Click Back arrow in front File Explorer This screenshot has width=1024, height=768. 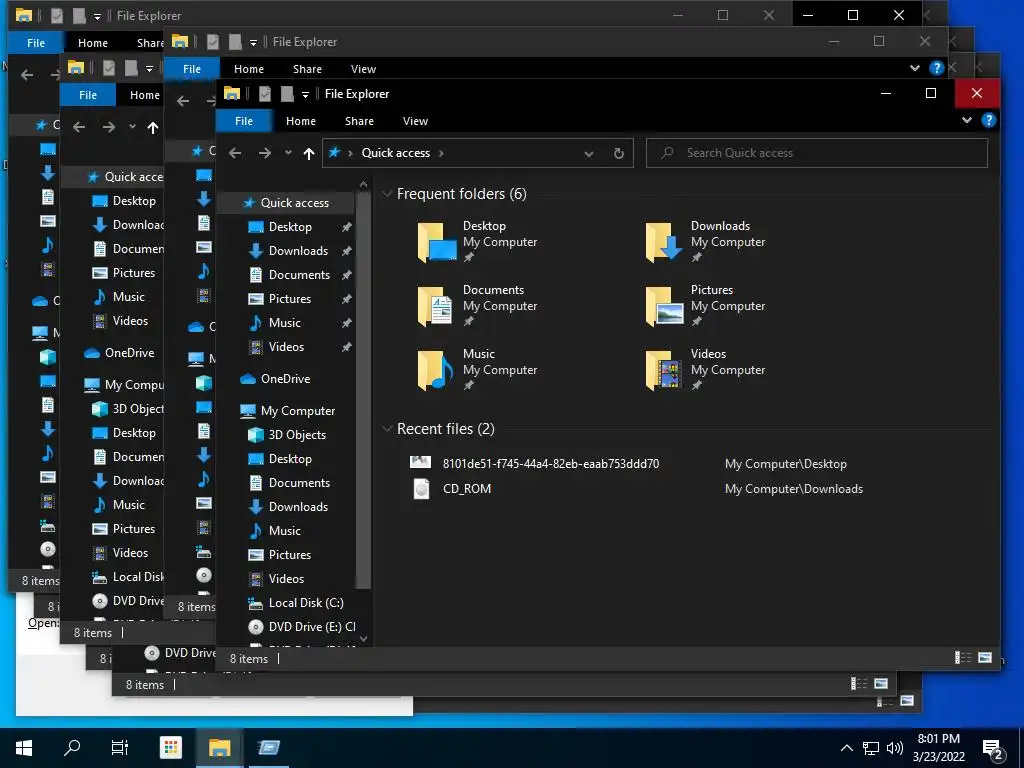tap(235, 153)
